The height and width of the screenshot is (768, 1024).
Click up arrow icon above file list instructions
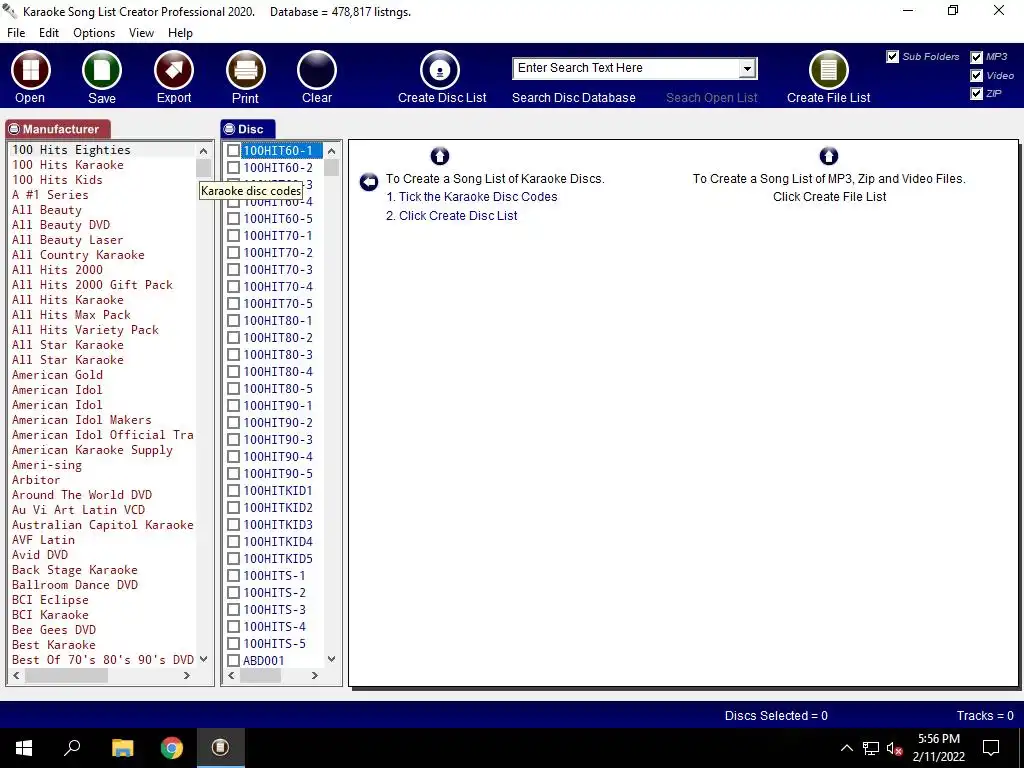click(x=829, y=156)
